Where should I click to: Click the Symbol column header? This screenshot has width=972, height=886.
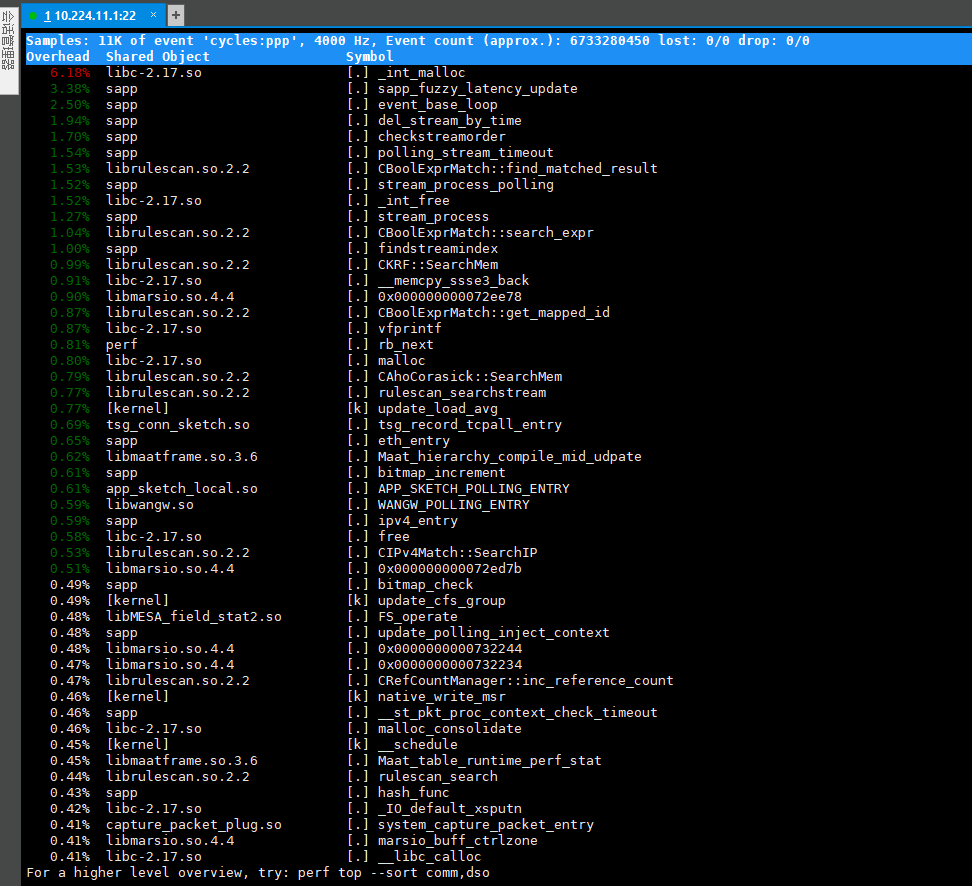(370, 57)
